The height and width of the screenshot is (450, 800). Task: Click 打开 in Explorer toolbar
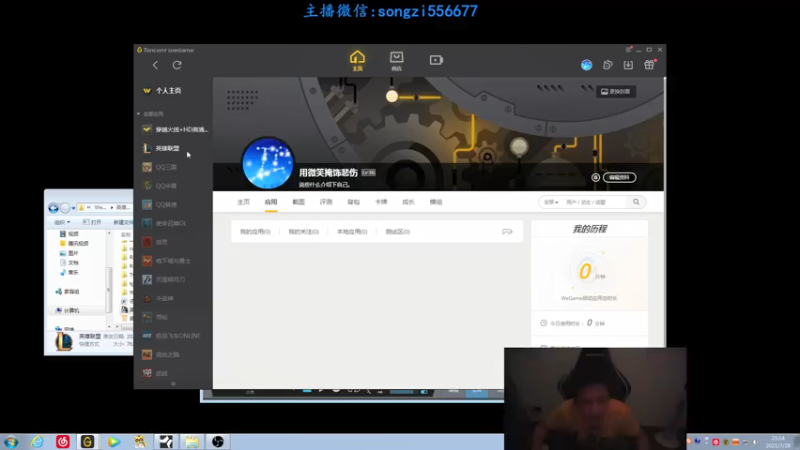92,222
